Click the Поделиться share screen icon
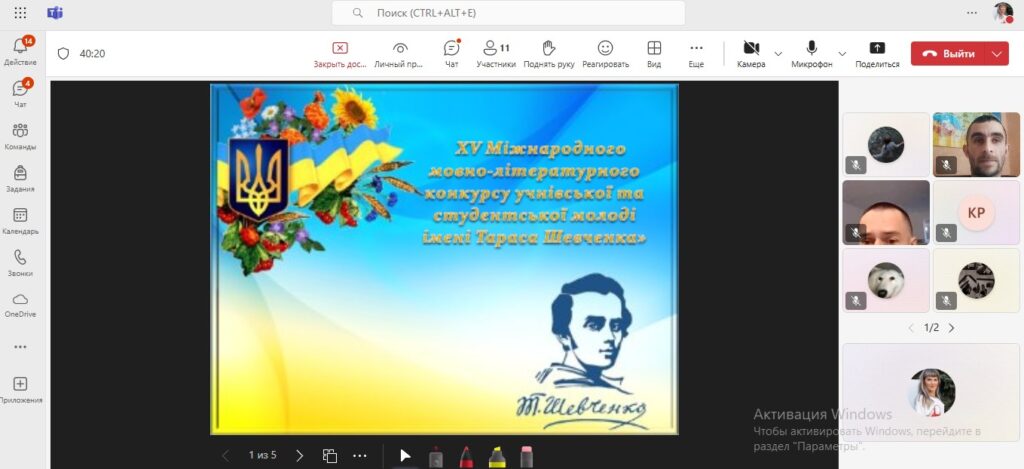 877,53
